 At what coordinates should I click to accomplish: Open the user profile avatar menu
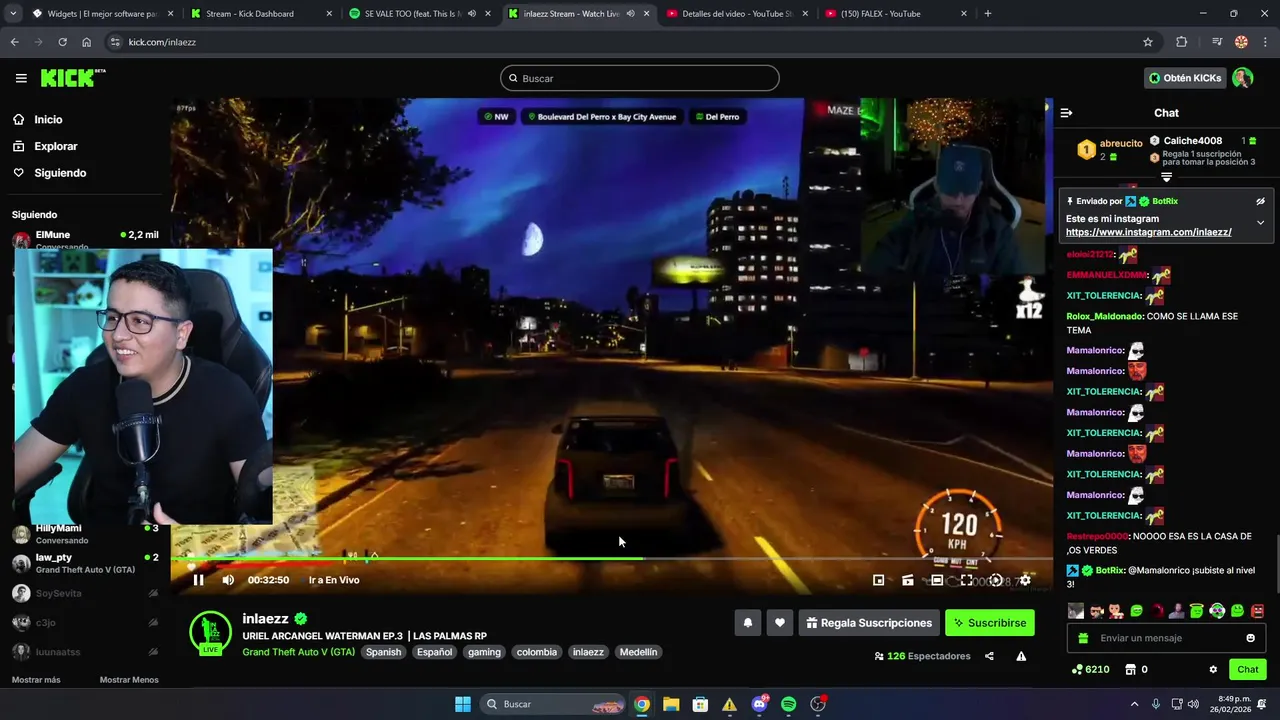pyautogui.click(x=1242, y=78)
